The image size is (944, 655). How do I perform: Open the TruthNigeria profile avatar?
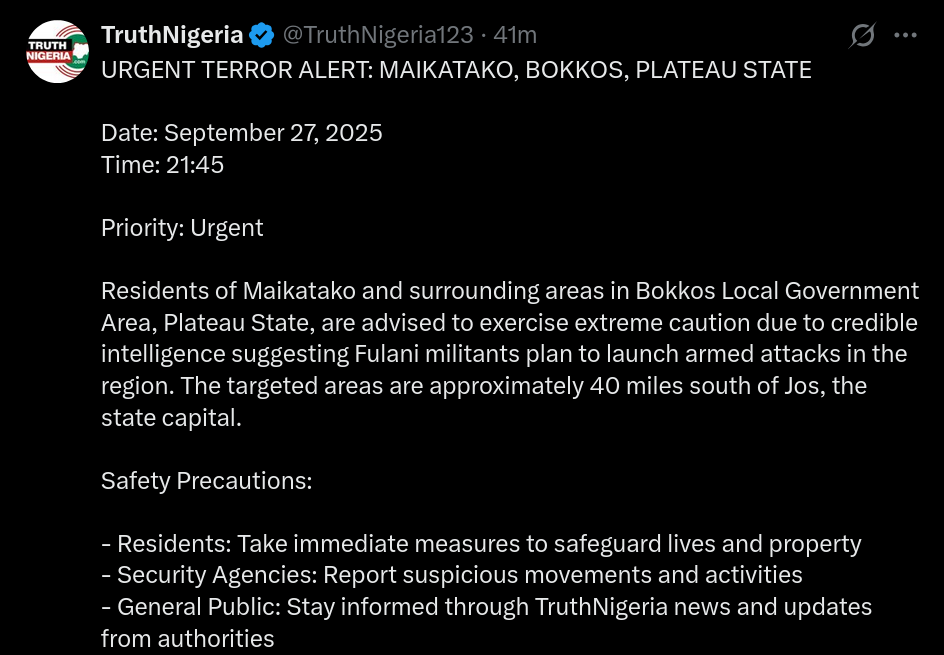coord(58,52)
